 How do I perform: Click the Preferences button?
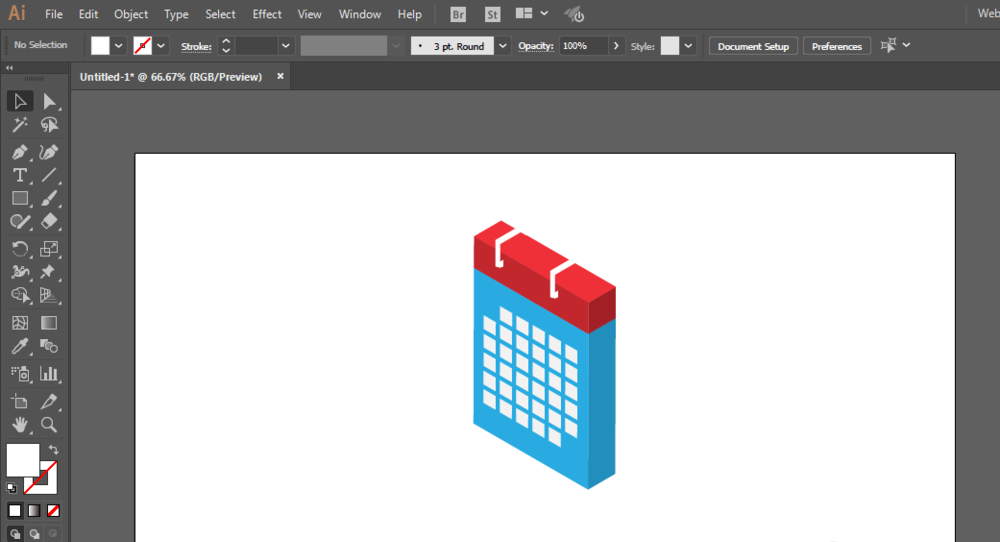tap(836, 46)
